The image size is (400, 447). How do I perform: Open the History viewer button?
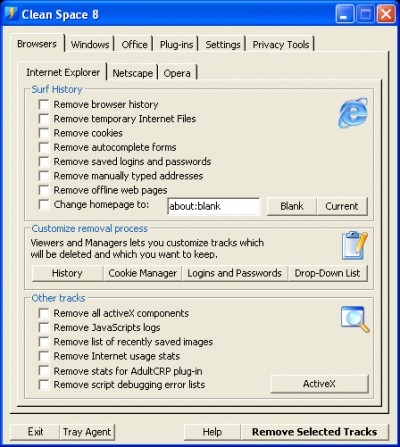pyautogui.click(x=67, y=273)
